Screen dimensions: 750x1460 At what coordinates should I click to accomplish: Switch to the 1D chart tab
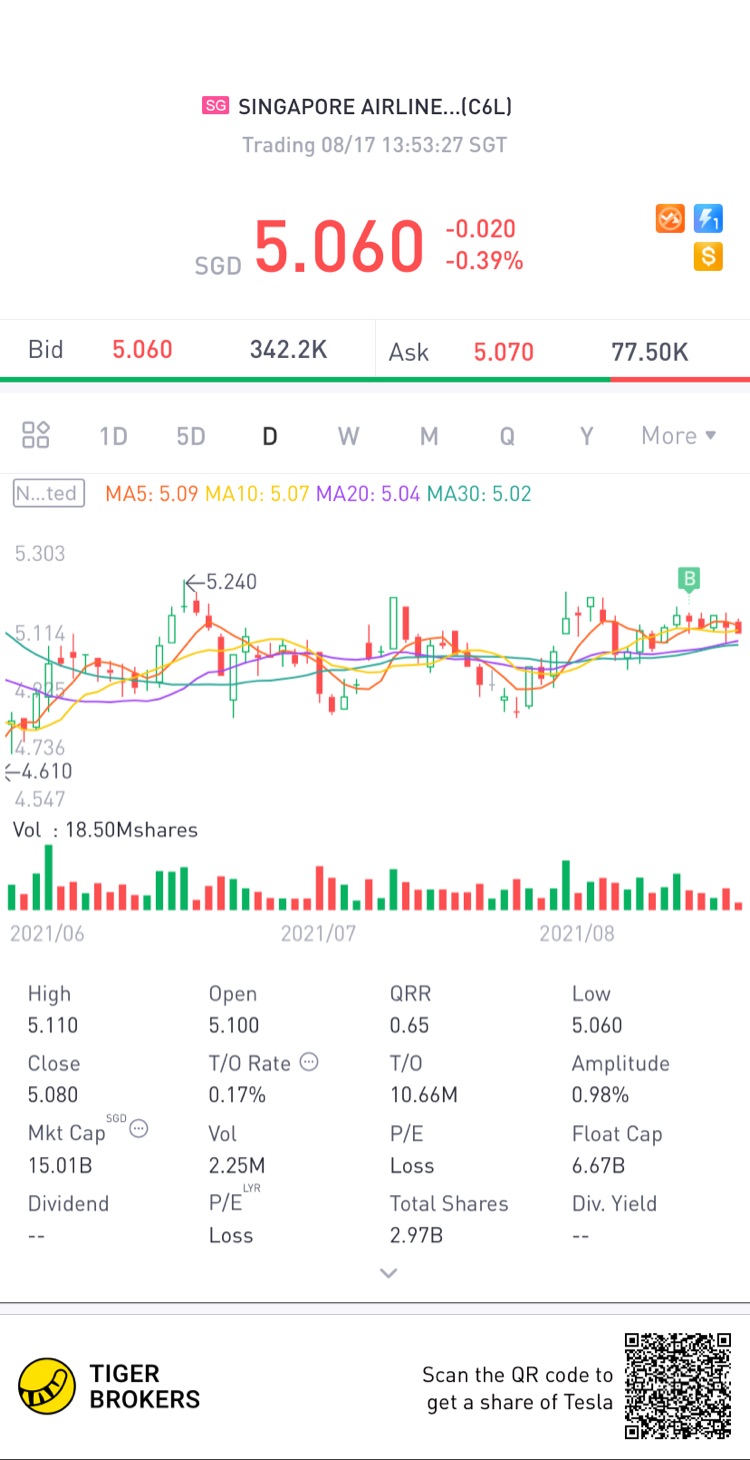[113, 436]
